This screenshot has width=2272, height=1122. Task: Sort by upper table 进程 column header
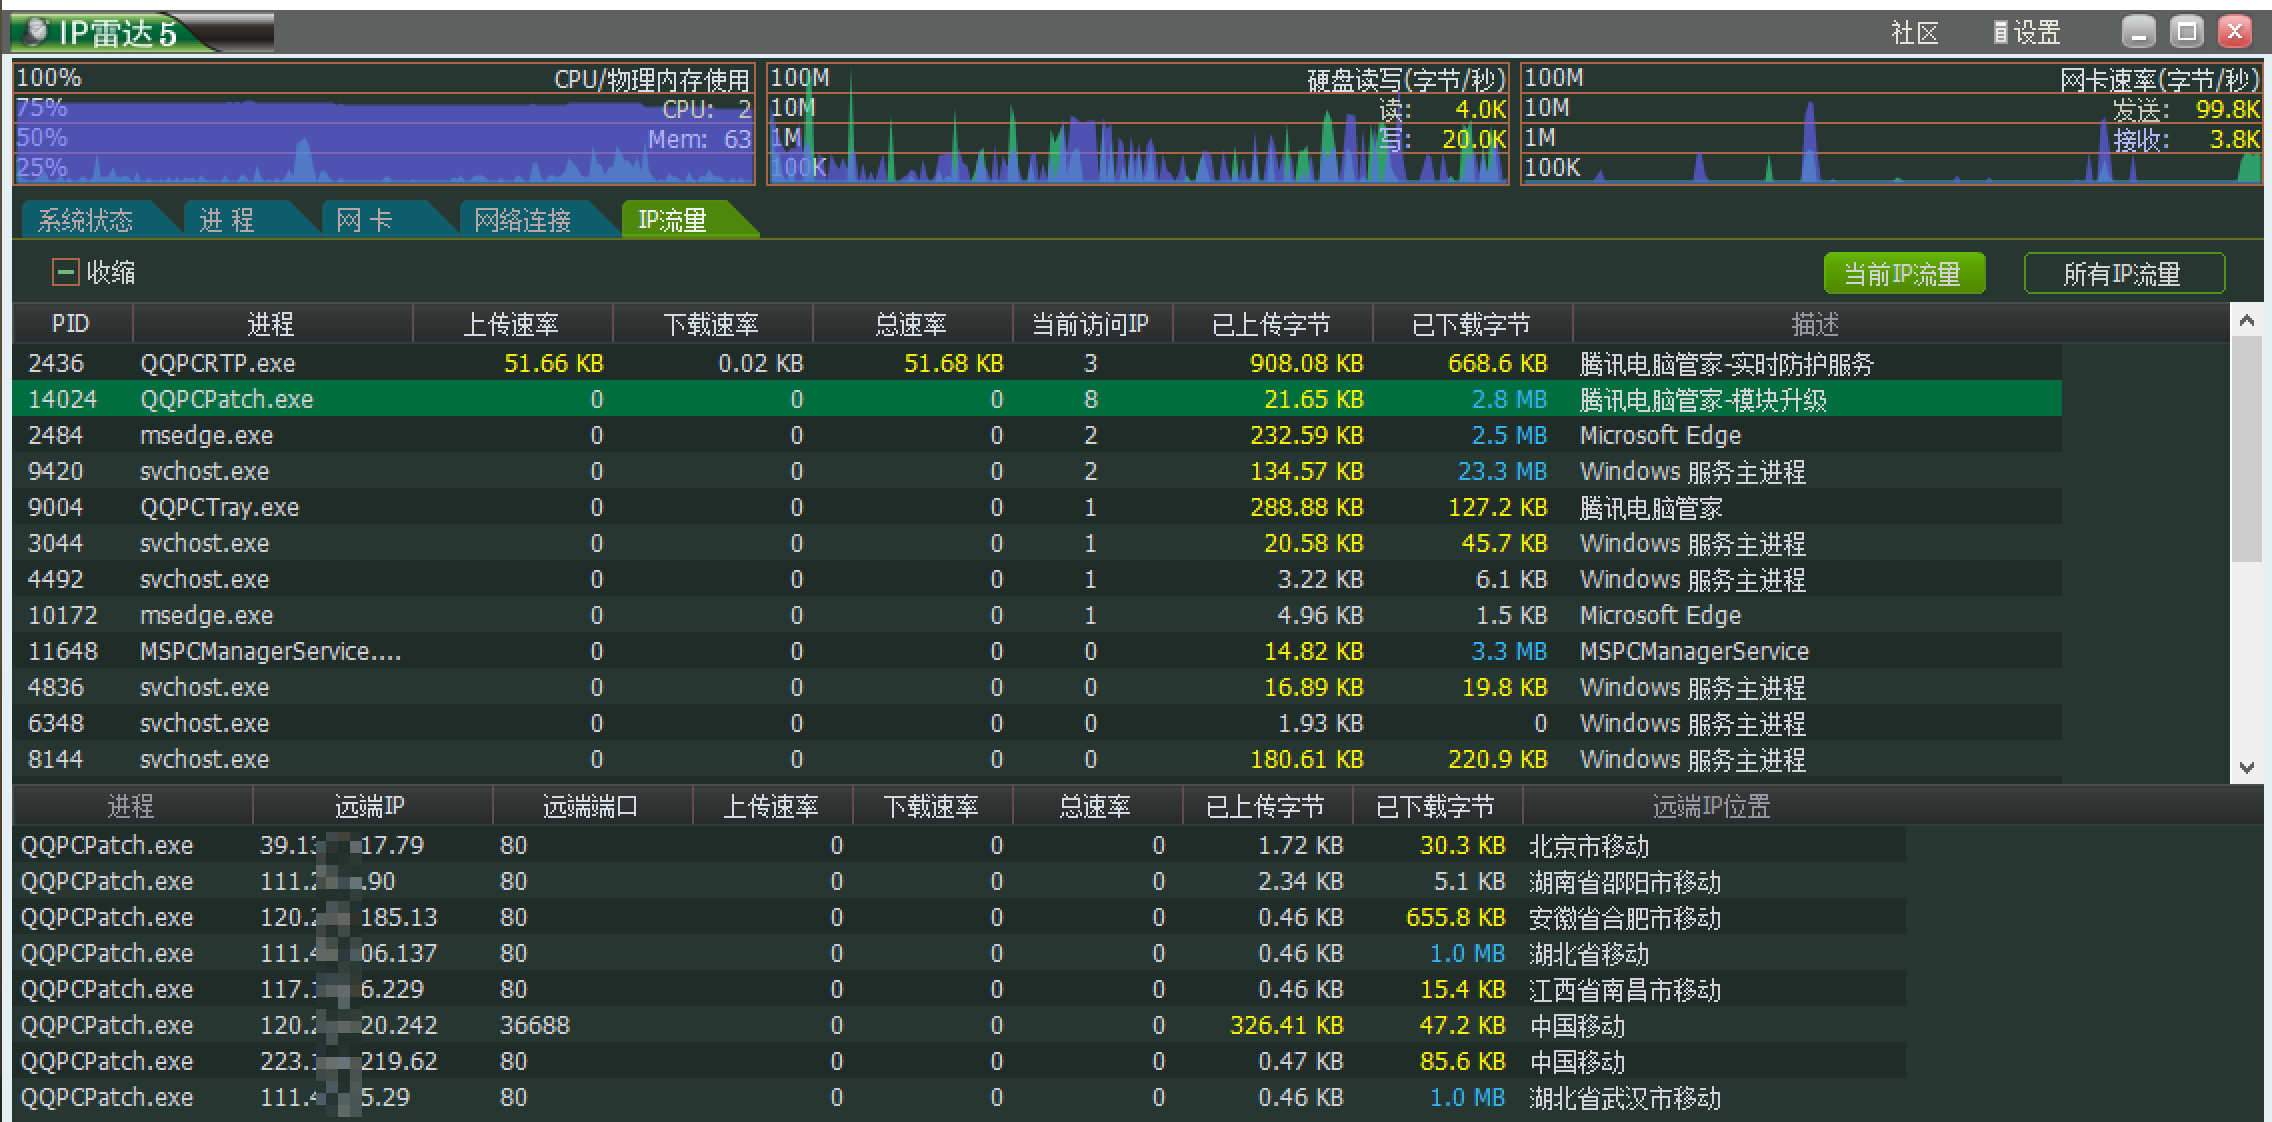click(x=271, y=324)
